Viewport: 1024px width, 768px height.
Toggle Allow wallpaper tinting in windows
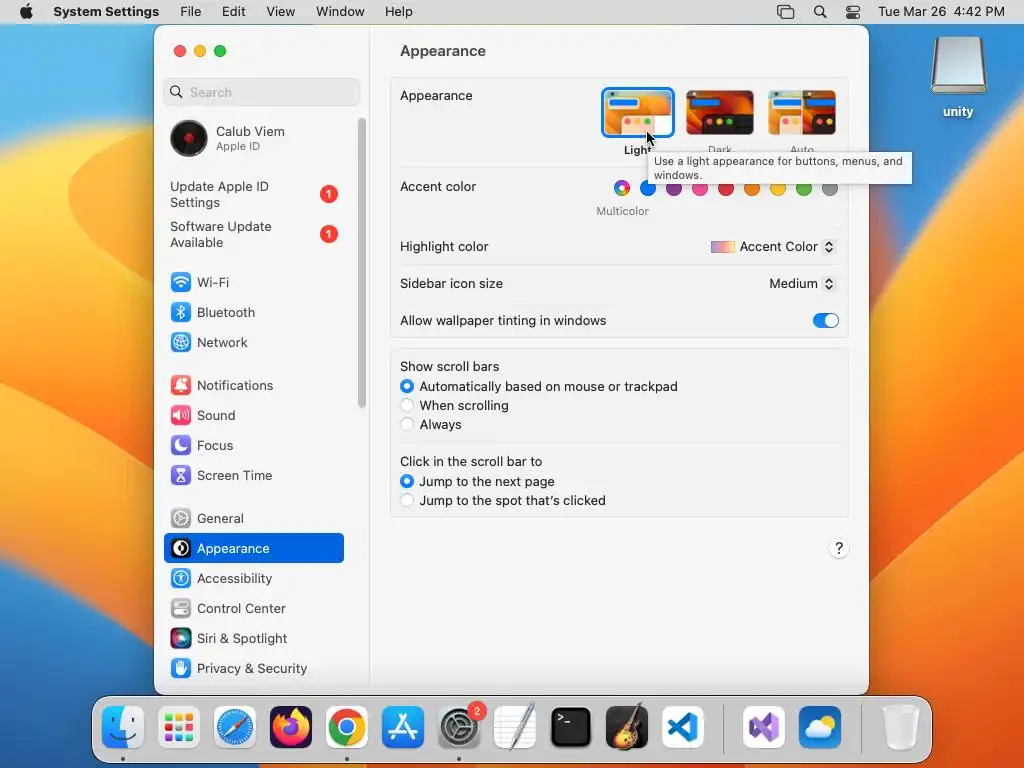(825, 321)
